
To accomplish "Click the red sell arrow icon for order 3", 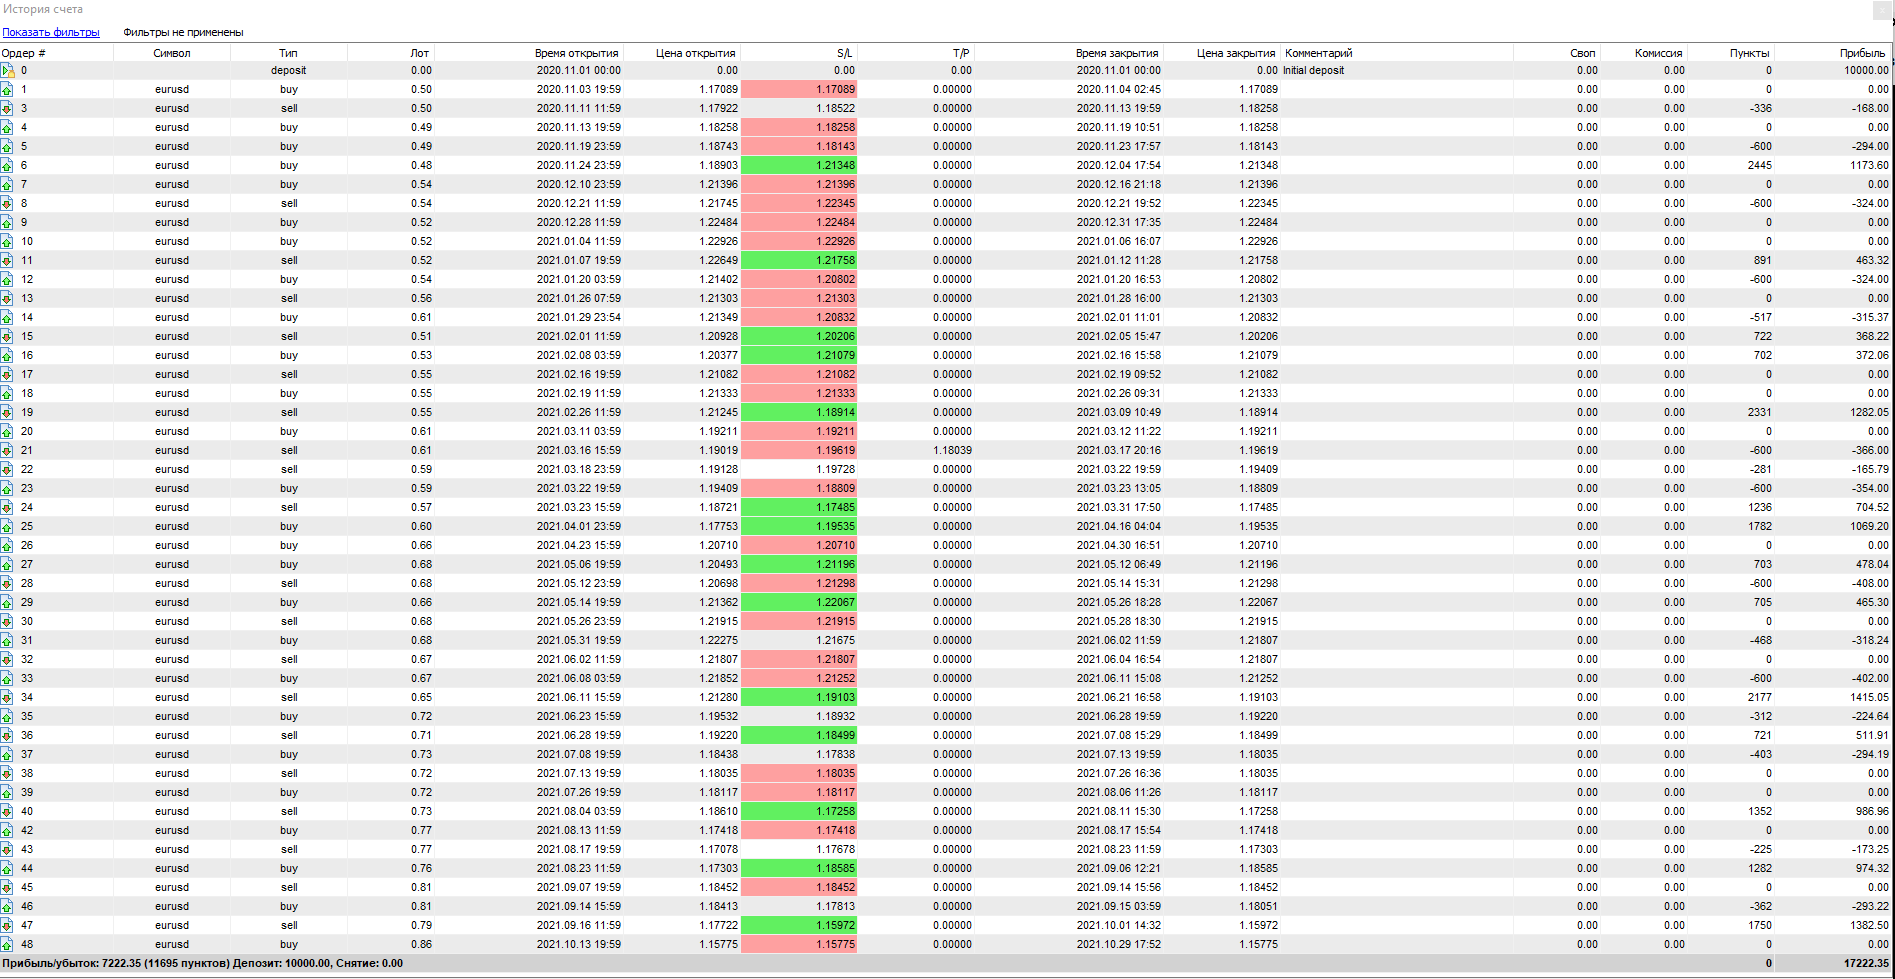I will [x=7, y=109].
